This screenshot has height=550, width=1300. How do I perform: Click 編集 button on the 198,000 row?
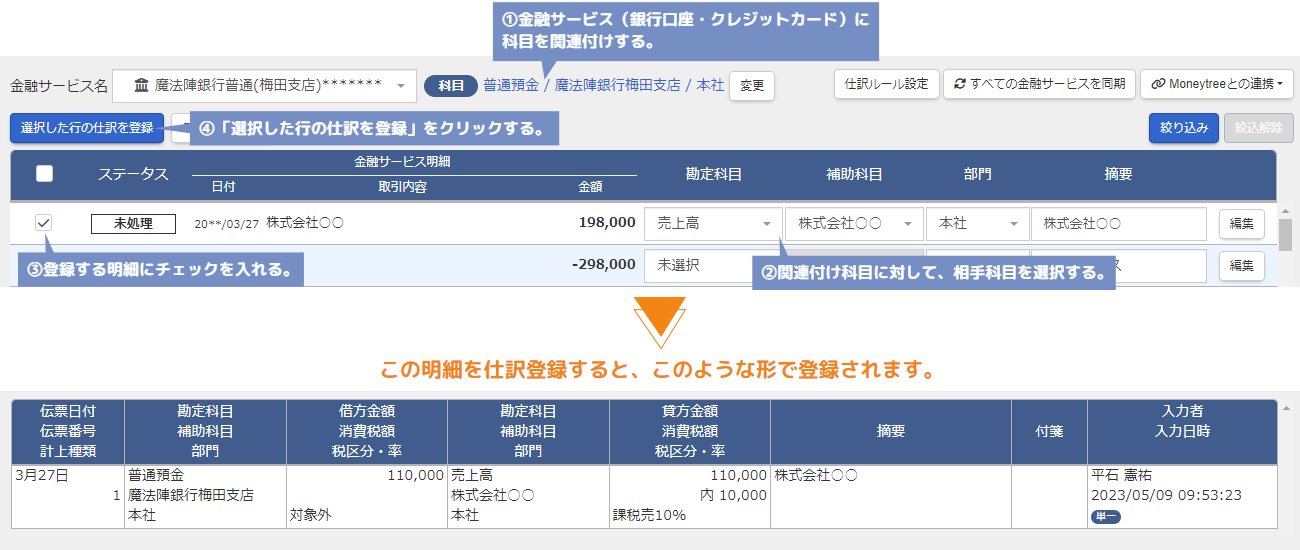(1241, 224)
